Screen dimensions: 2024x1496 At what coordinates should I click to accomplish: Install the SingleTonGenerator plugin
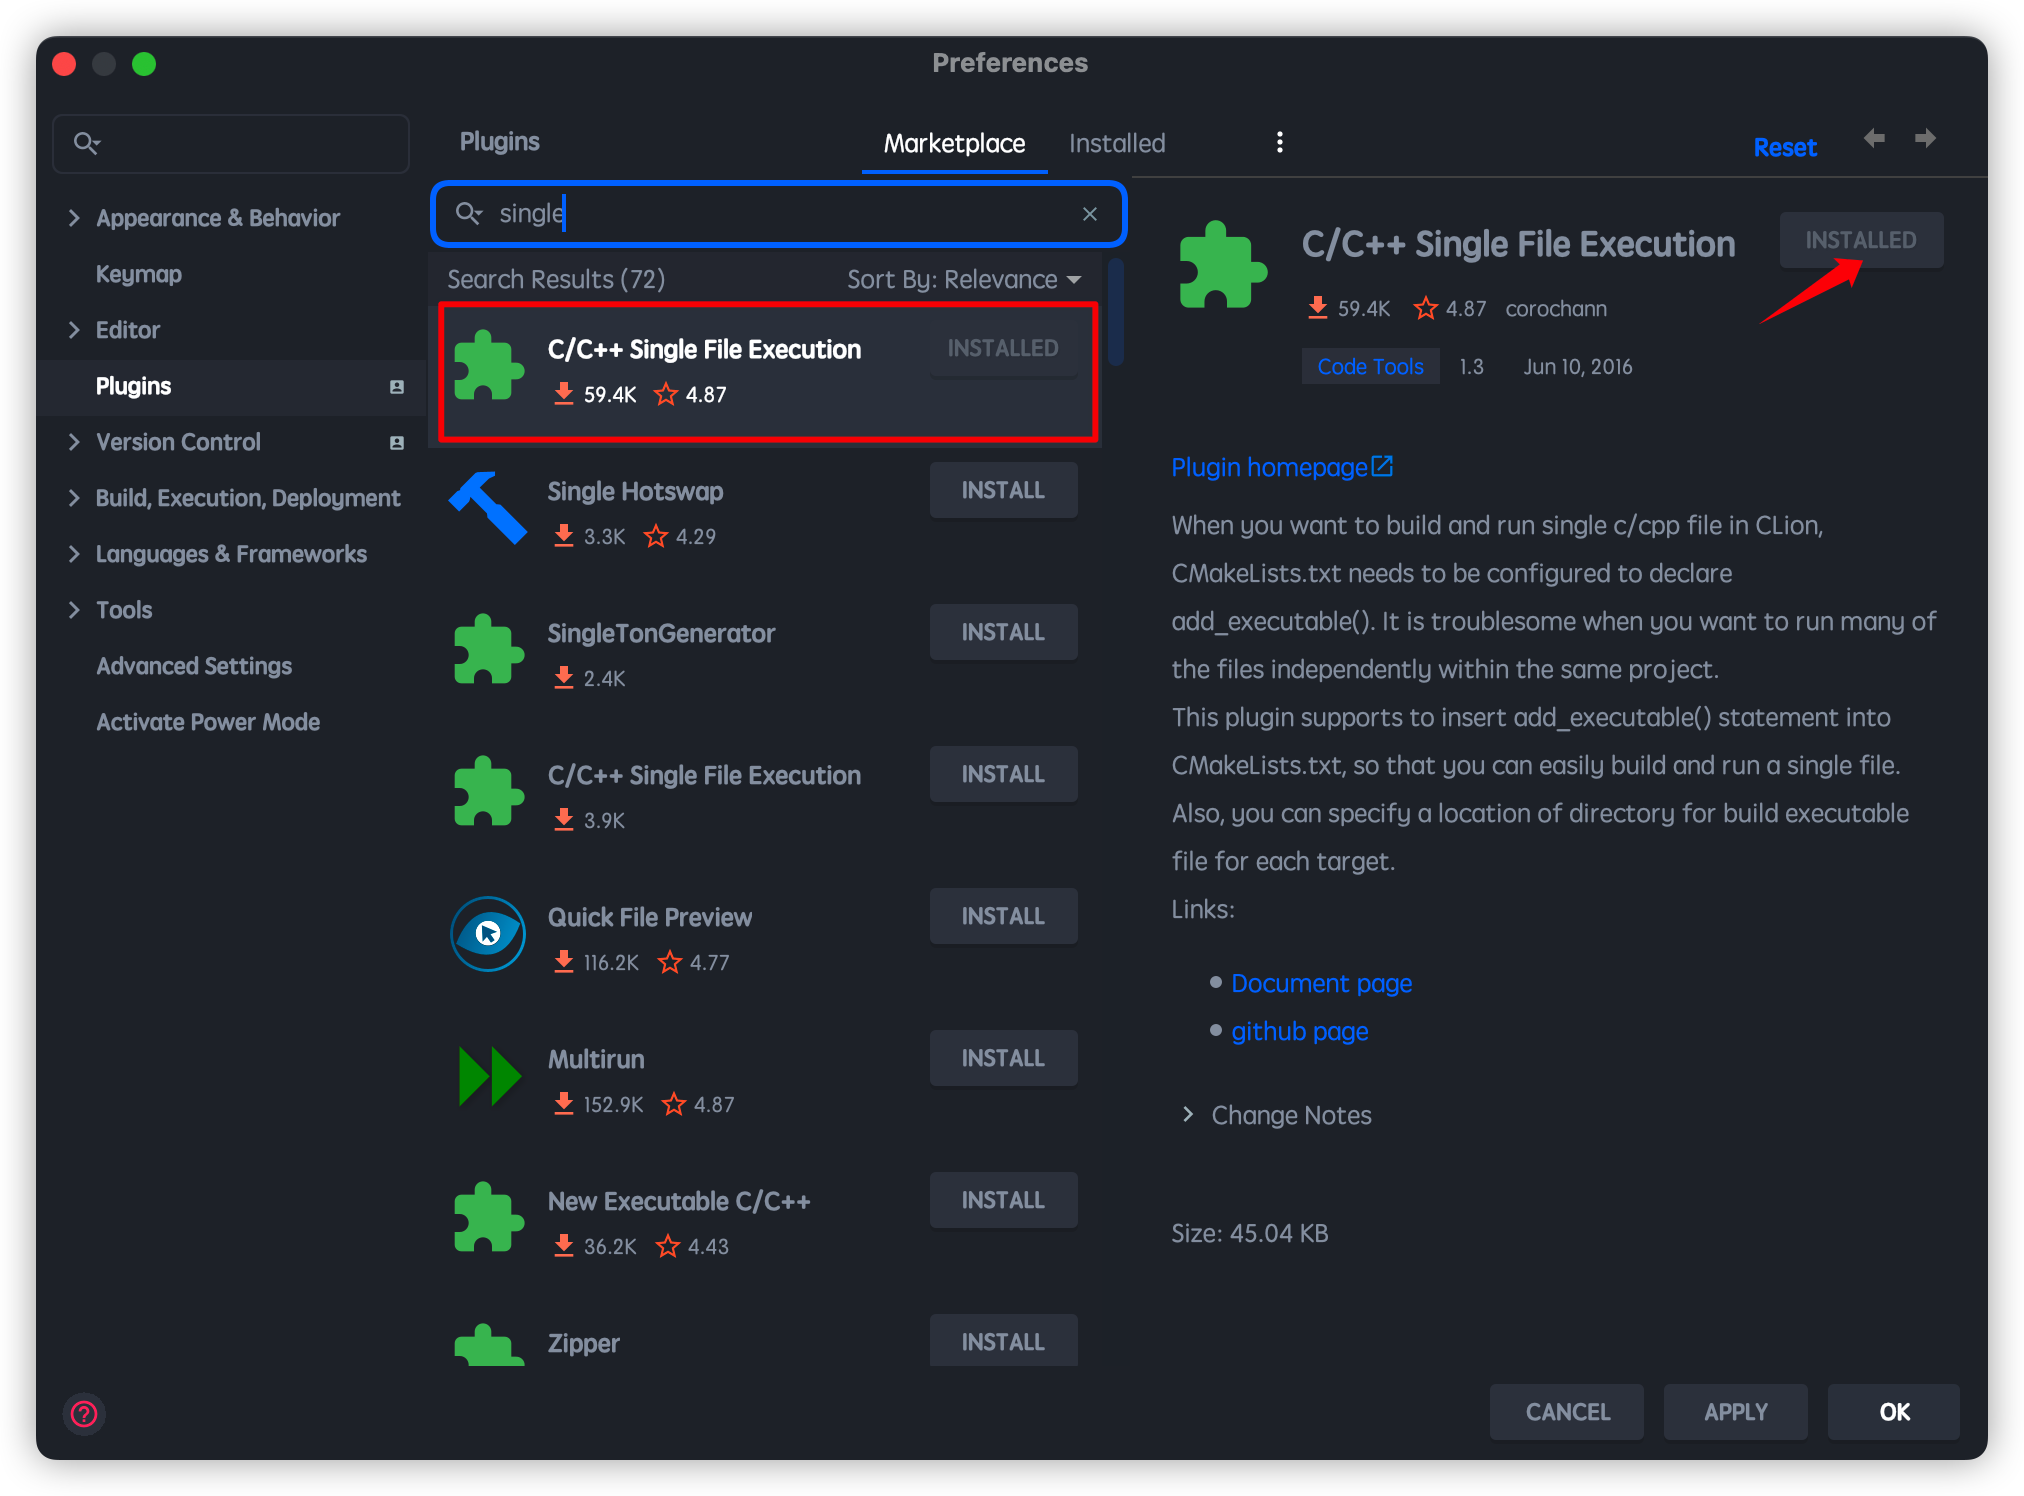click(1003, 632)
